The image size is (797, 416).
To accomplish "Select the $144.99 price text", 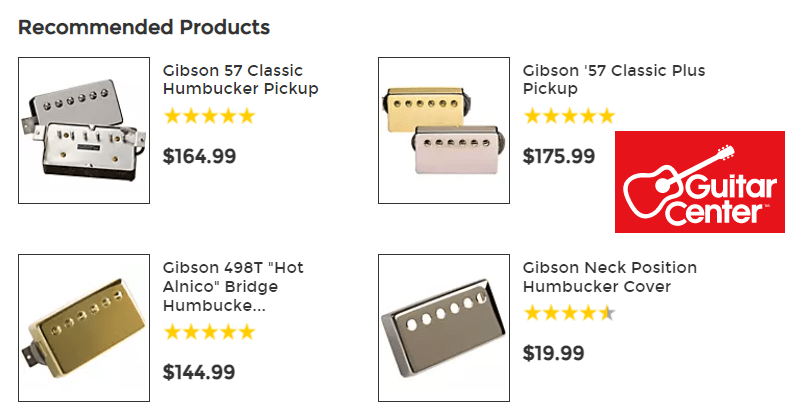I will (199, 372).
